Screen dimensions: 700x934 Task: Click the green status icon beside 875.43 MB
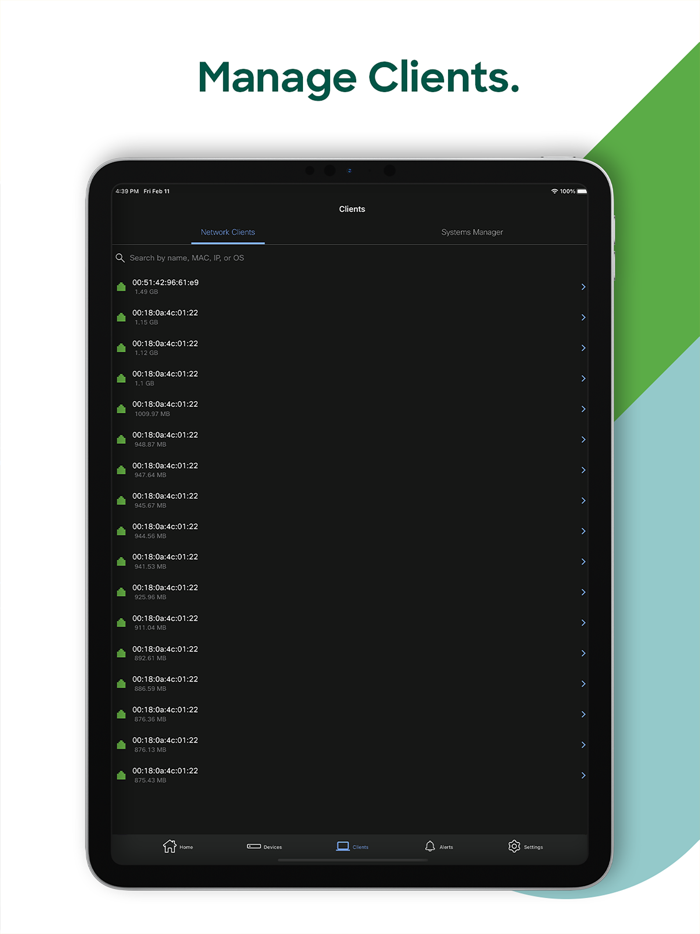click(121, 776)
